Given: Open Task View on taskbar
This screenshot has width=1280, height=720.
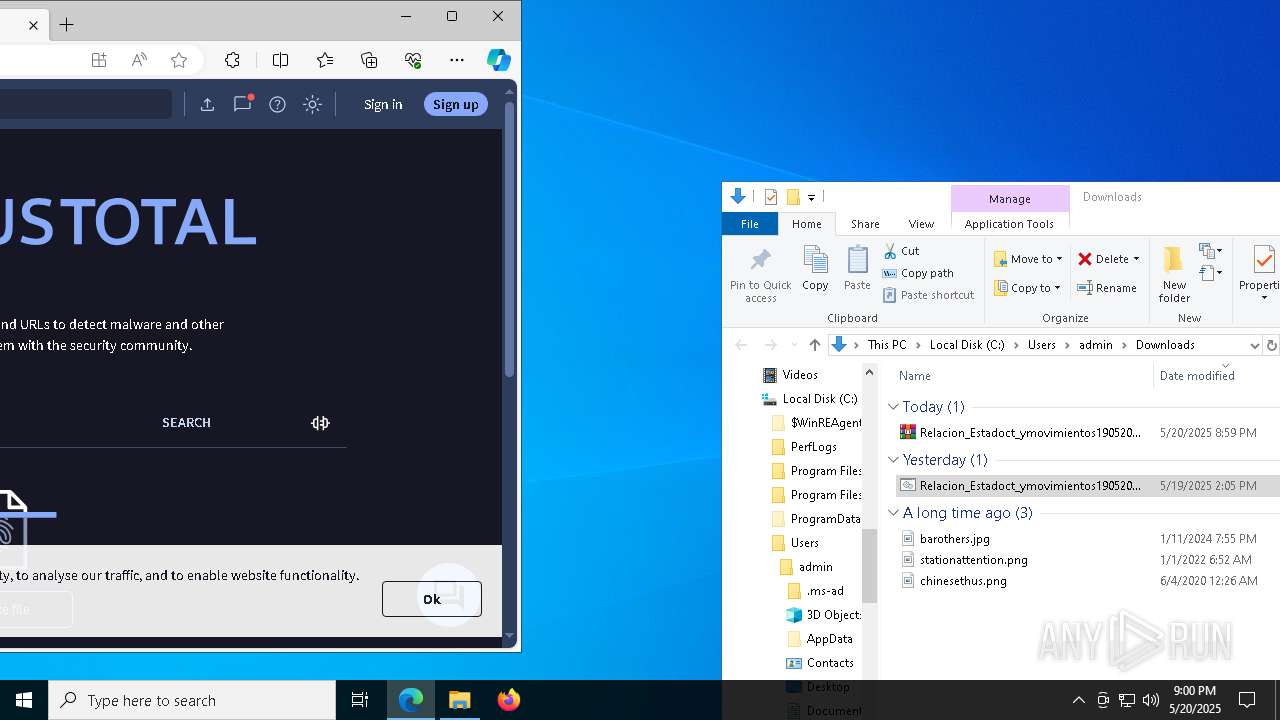Looking at the screenshot, I should coord(360,700).
